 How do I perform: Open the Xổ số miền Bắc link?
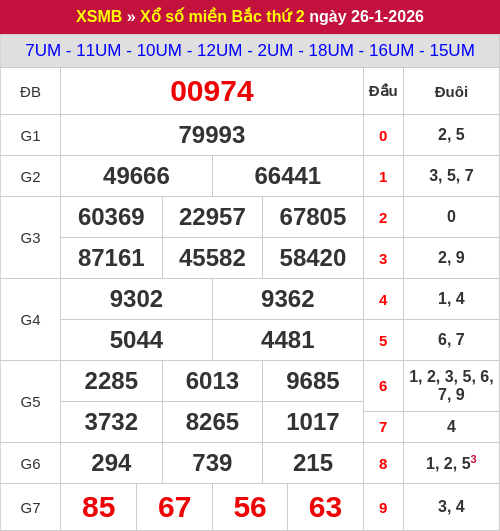click(201, 17)
